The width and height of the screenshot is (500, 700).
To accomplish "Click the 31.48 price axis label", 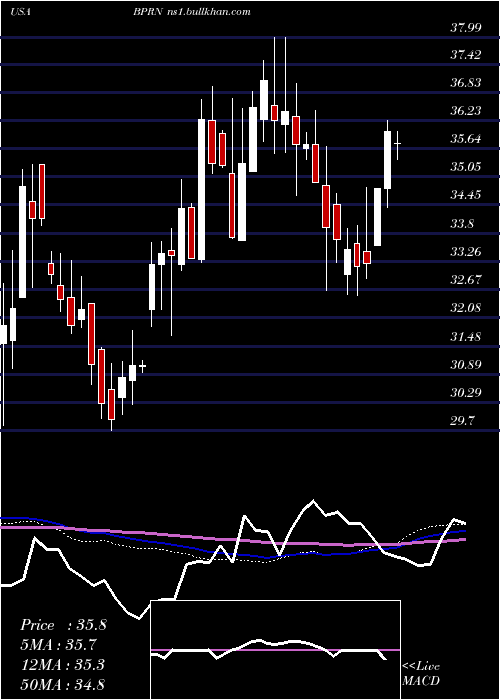I will tap(466, 337).
